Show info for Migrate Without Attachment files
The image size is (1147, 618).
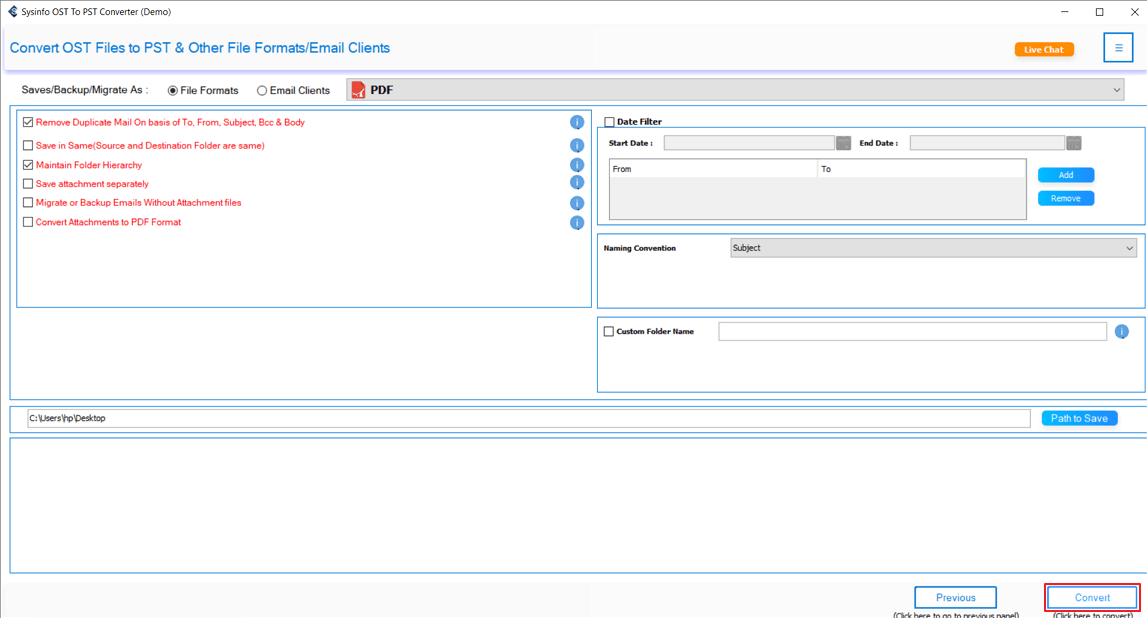pyautogui.click(x=576, y=203)
